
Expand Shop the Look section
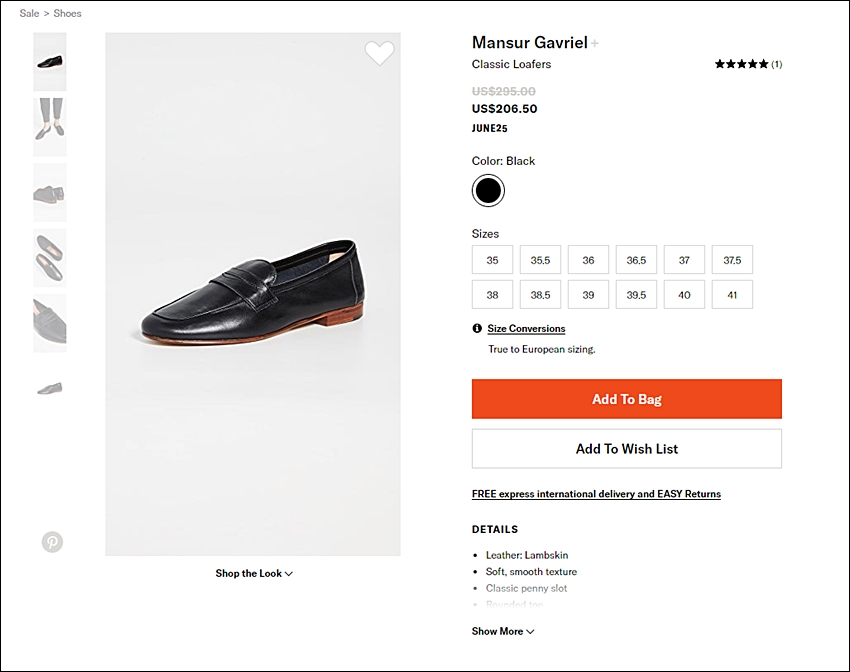point(254,573)
